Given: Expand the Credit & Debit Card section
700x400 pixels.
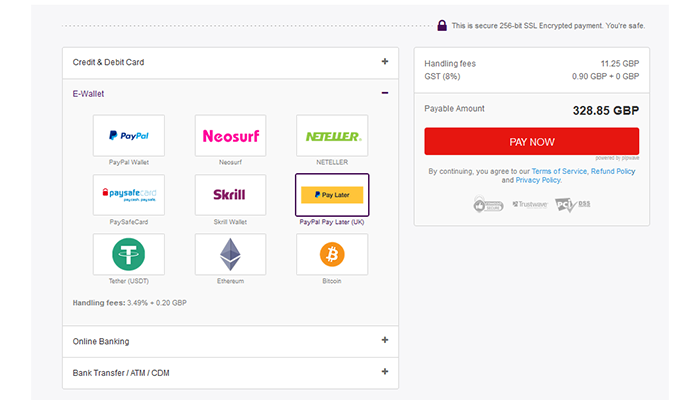Looking at the screenshot, I should [385, 62].
